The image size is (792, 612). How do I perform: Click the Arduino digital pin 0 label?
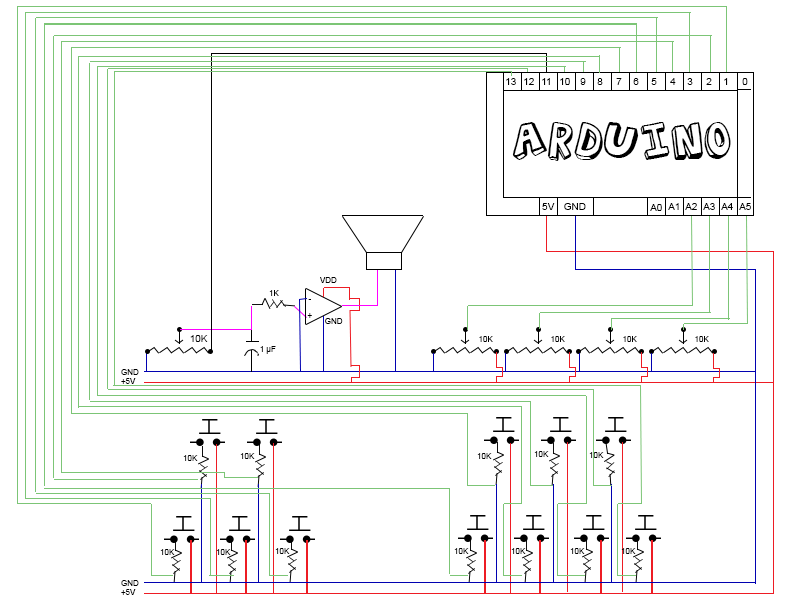point(745,81)
